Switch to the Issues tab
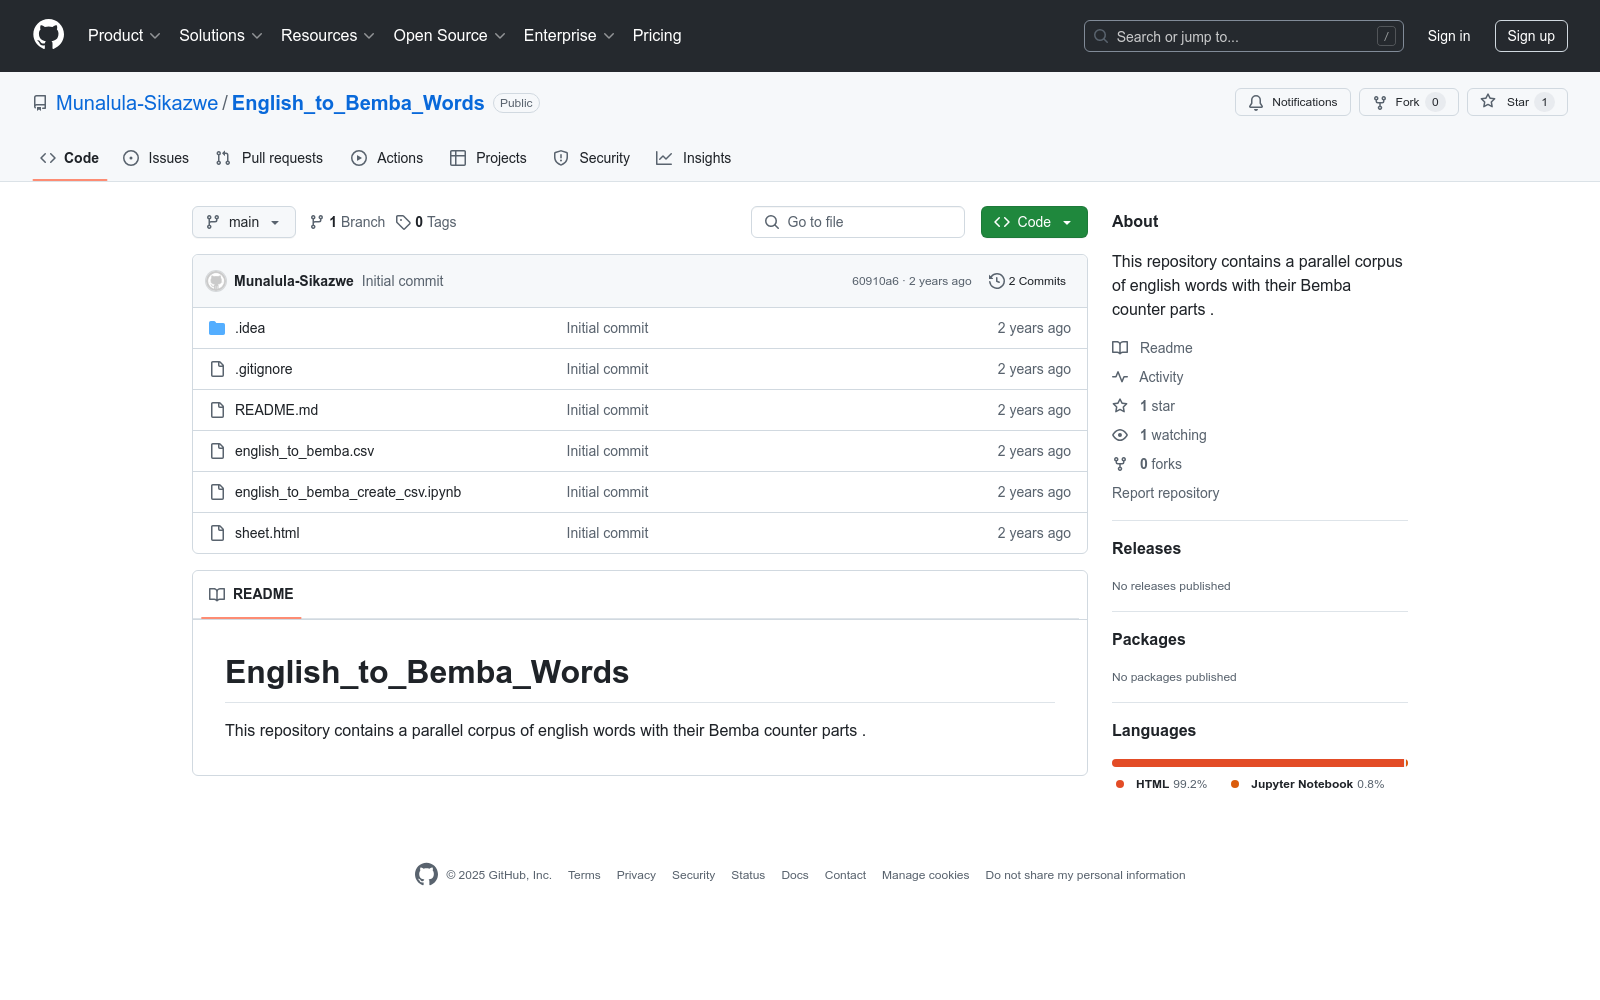1600x1000 pixels. [x=156, y=158]
